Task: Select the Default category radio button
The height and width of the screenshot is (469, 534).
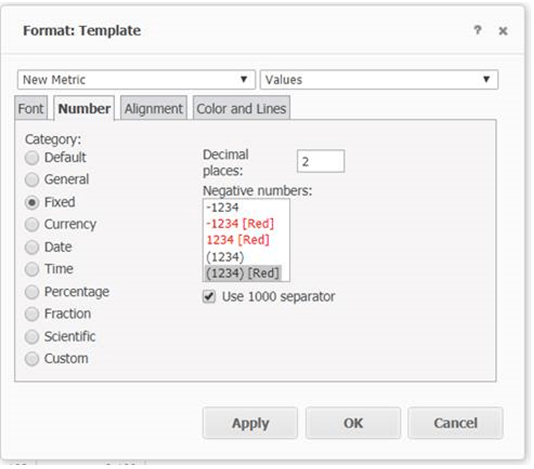Action: point(32,158)
